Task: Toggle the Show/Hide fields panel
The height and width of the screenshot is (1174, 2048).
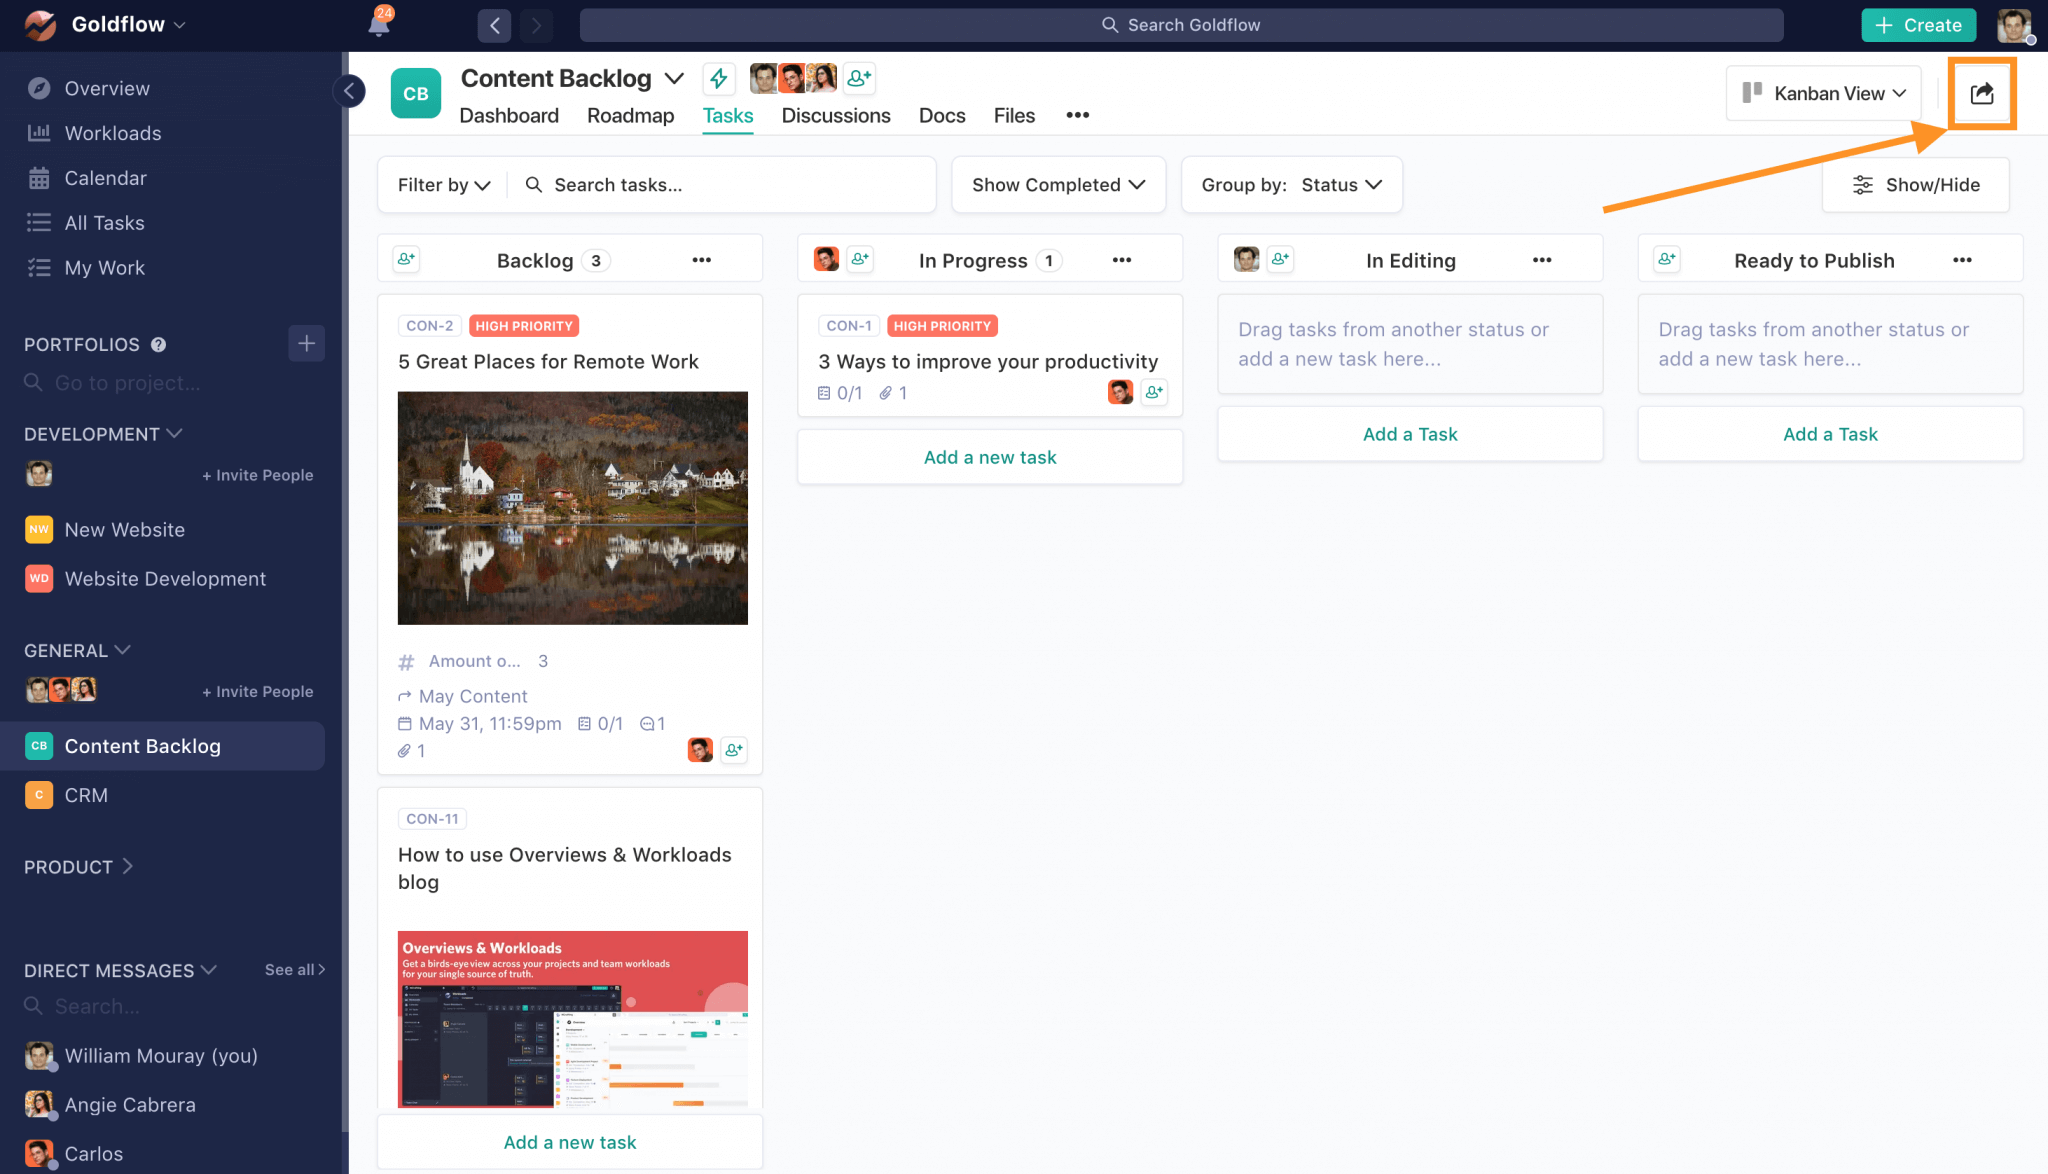Action: pyautogui.click(x=1914, y=184)
